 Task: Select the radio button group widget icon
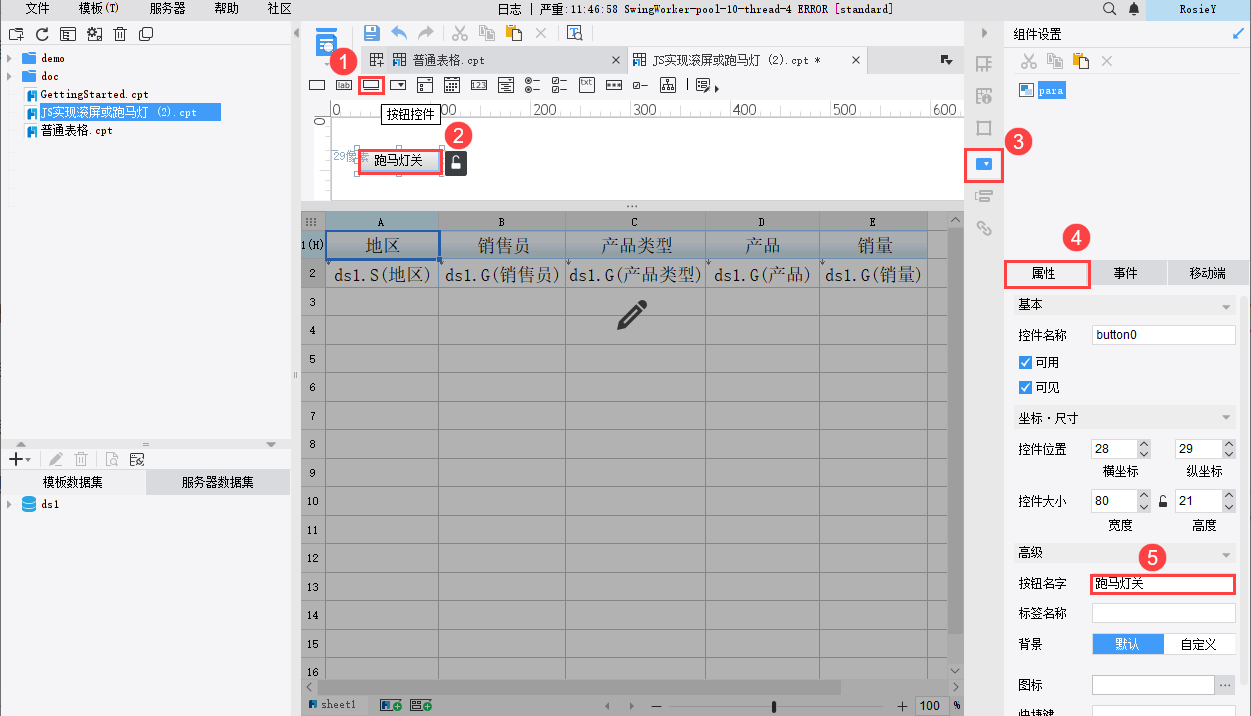533,85
